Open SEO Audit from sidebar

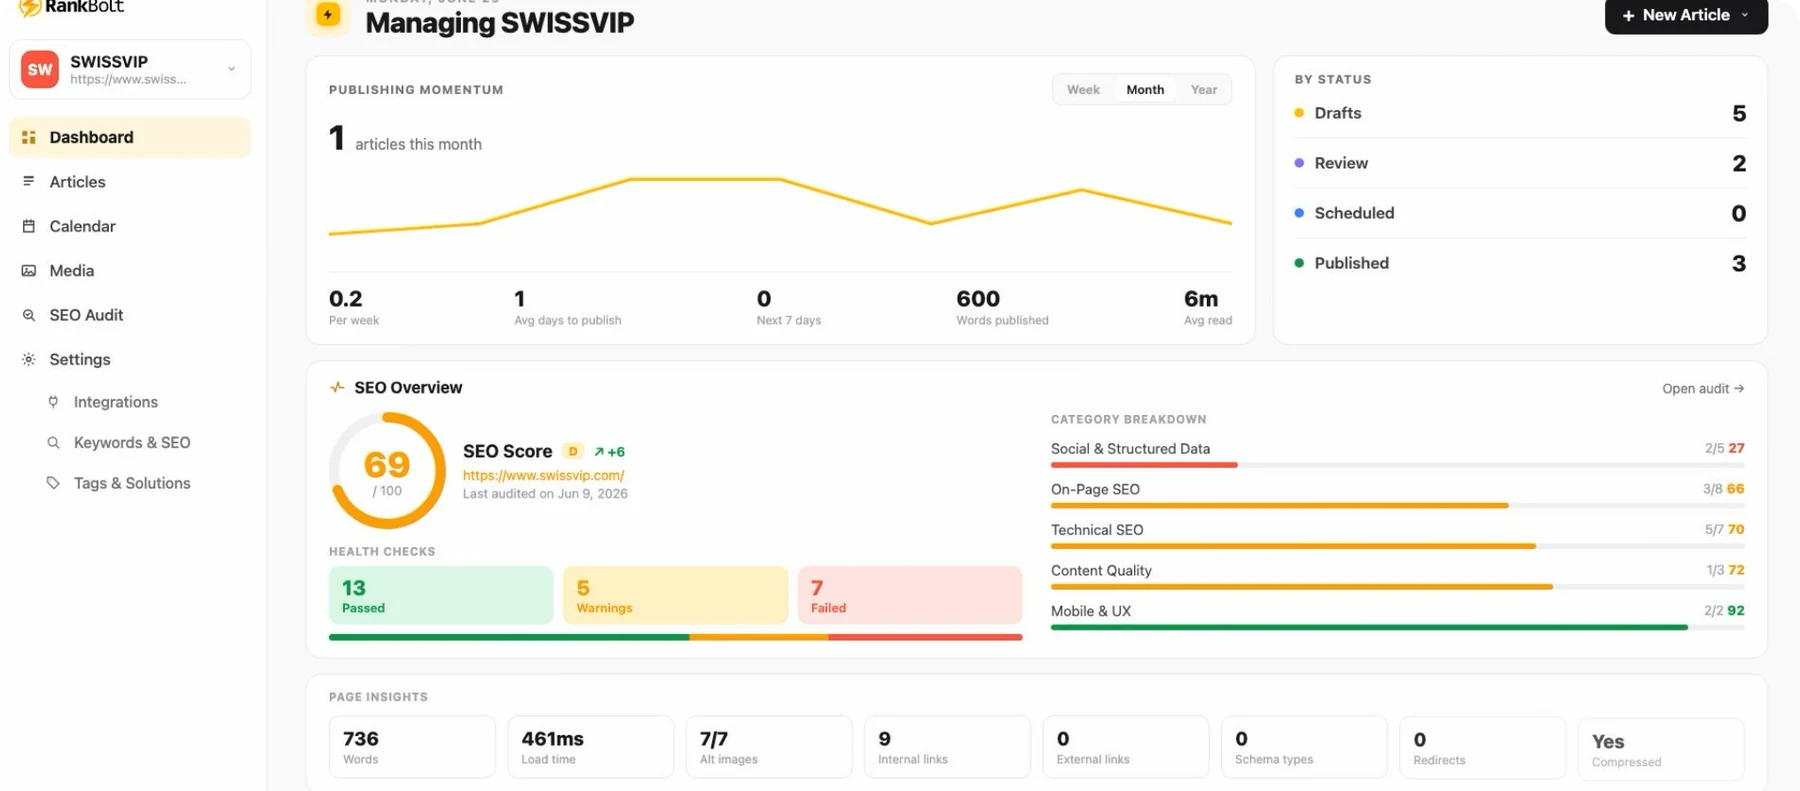(x=130, y=315)
